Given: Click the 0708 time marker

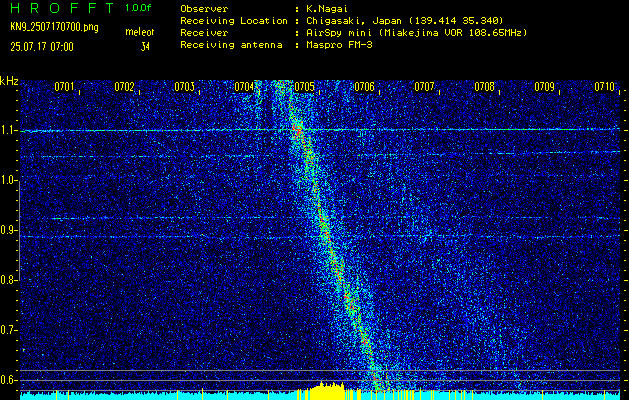Looking at the screenshot, I should [x=485, y=87].
